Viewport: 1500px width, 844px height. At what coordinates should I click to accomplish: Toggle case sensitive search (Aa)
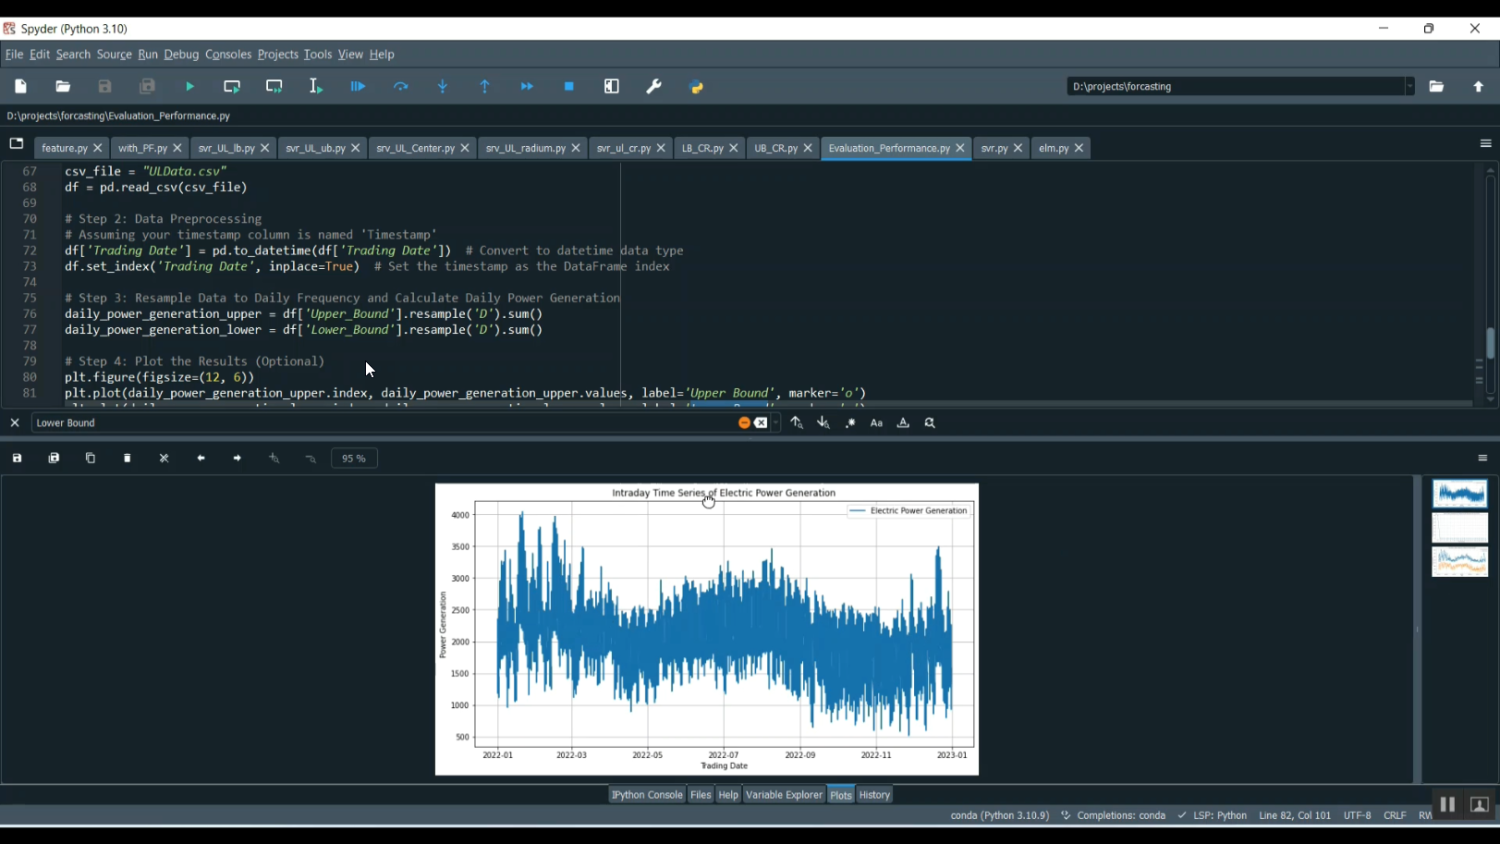[x=876, y=423]
